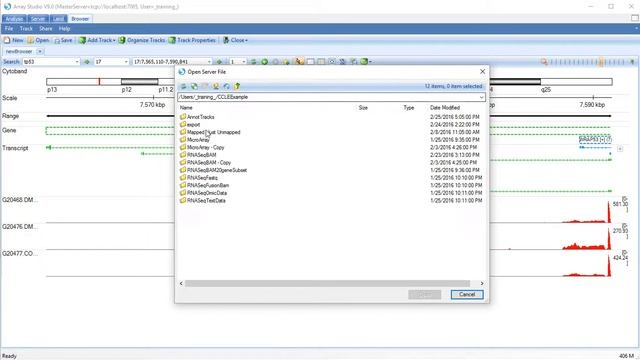Click green go arrow after search field
Image resolution: width=640 pixels, height=360 pixels.
87,62
